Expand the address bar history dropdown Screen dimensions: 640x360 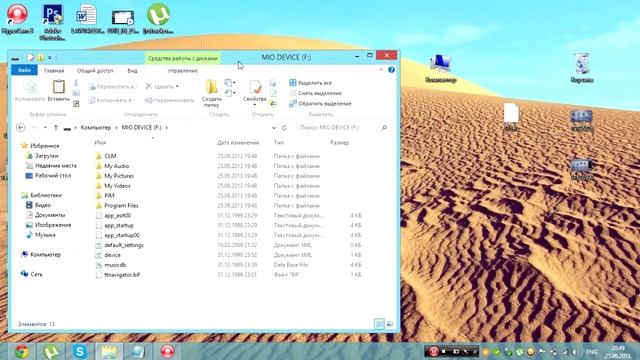coord(274,128)
